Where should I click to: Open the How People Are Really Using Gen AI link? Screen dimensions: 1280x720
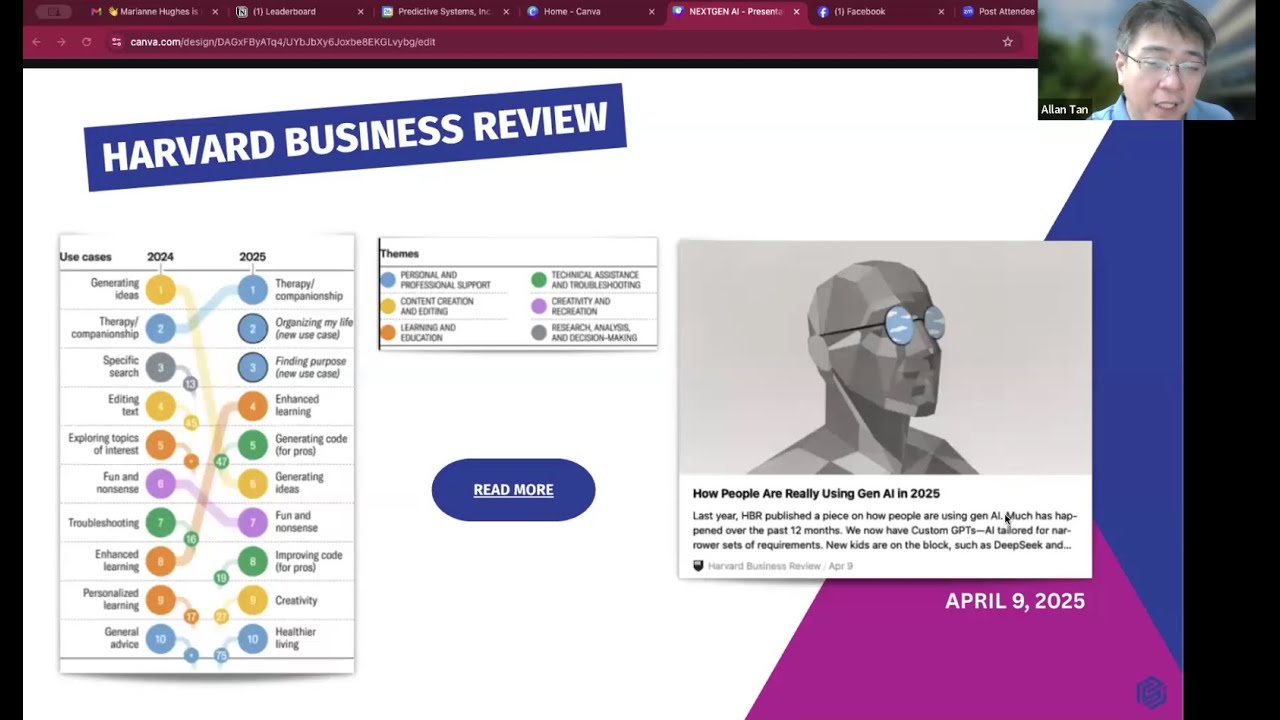[816, 493]
